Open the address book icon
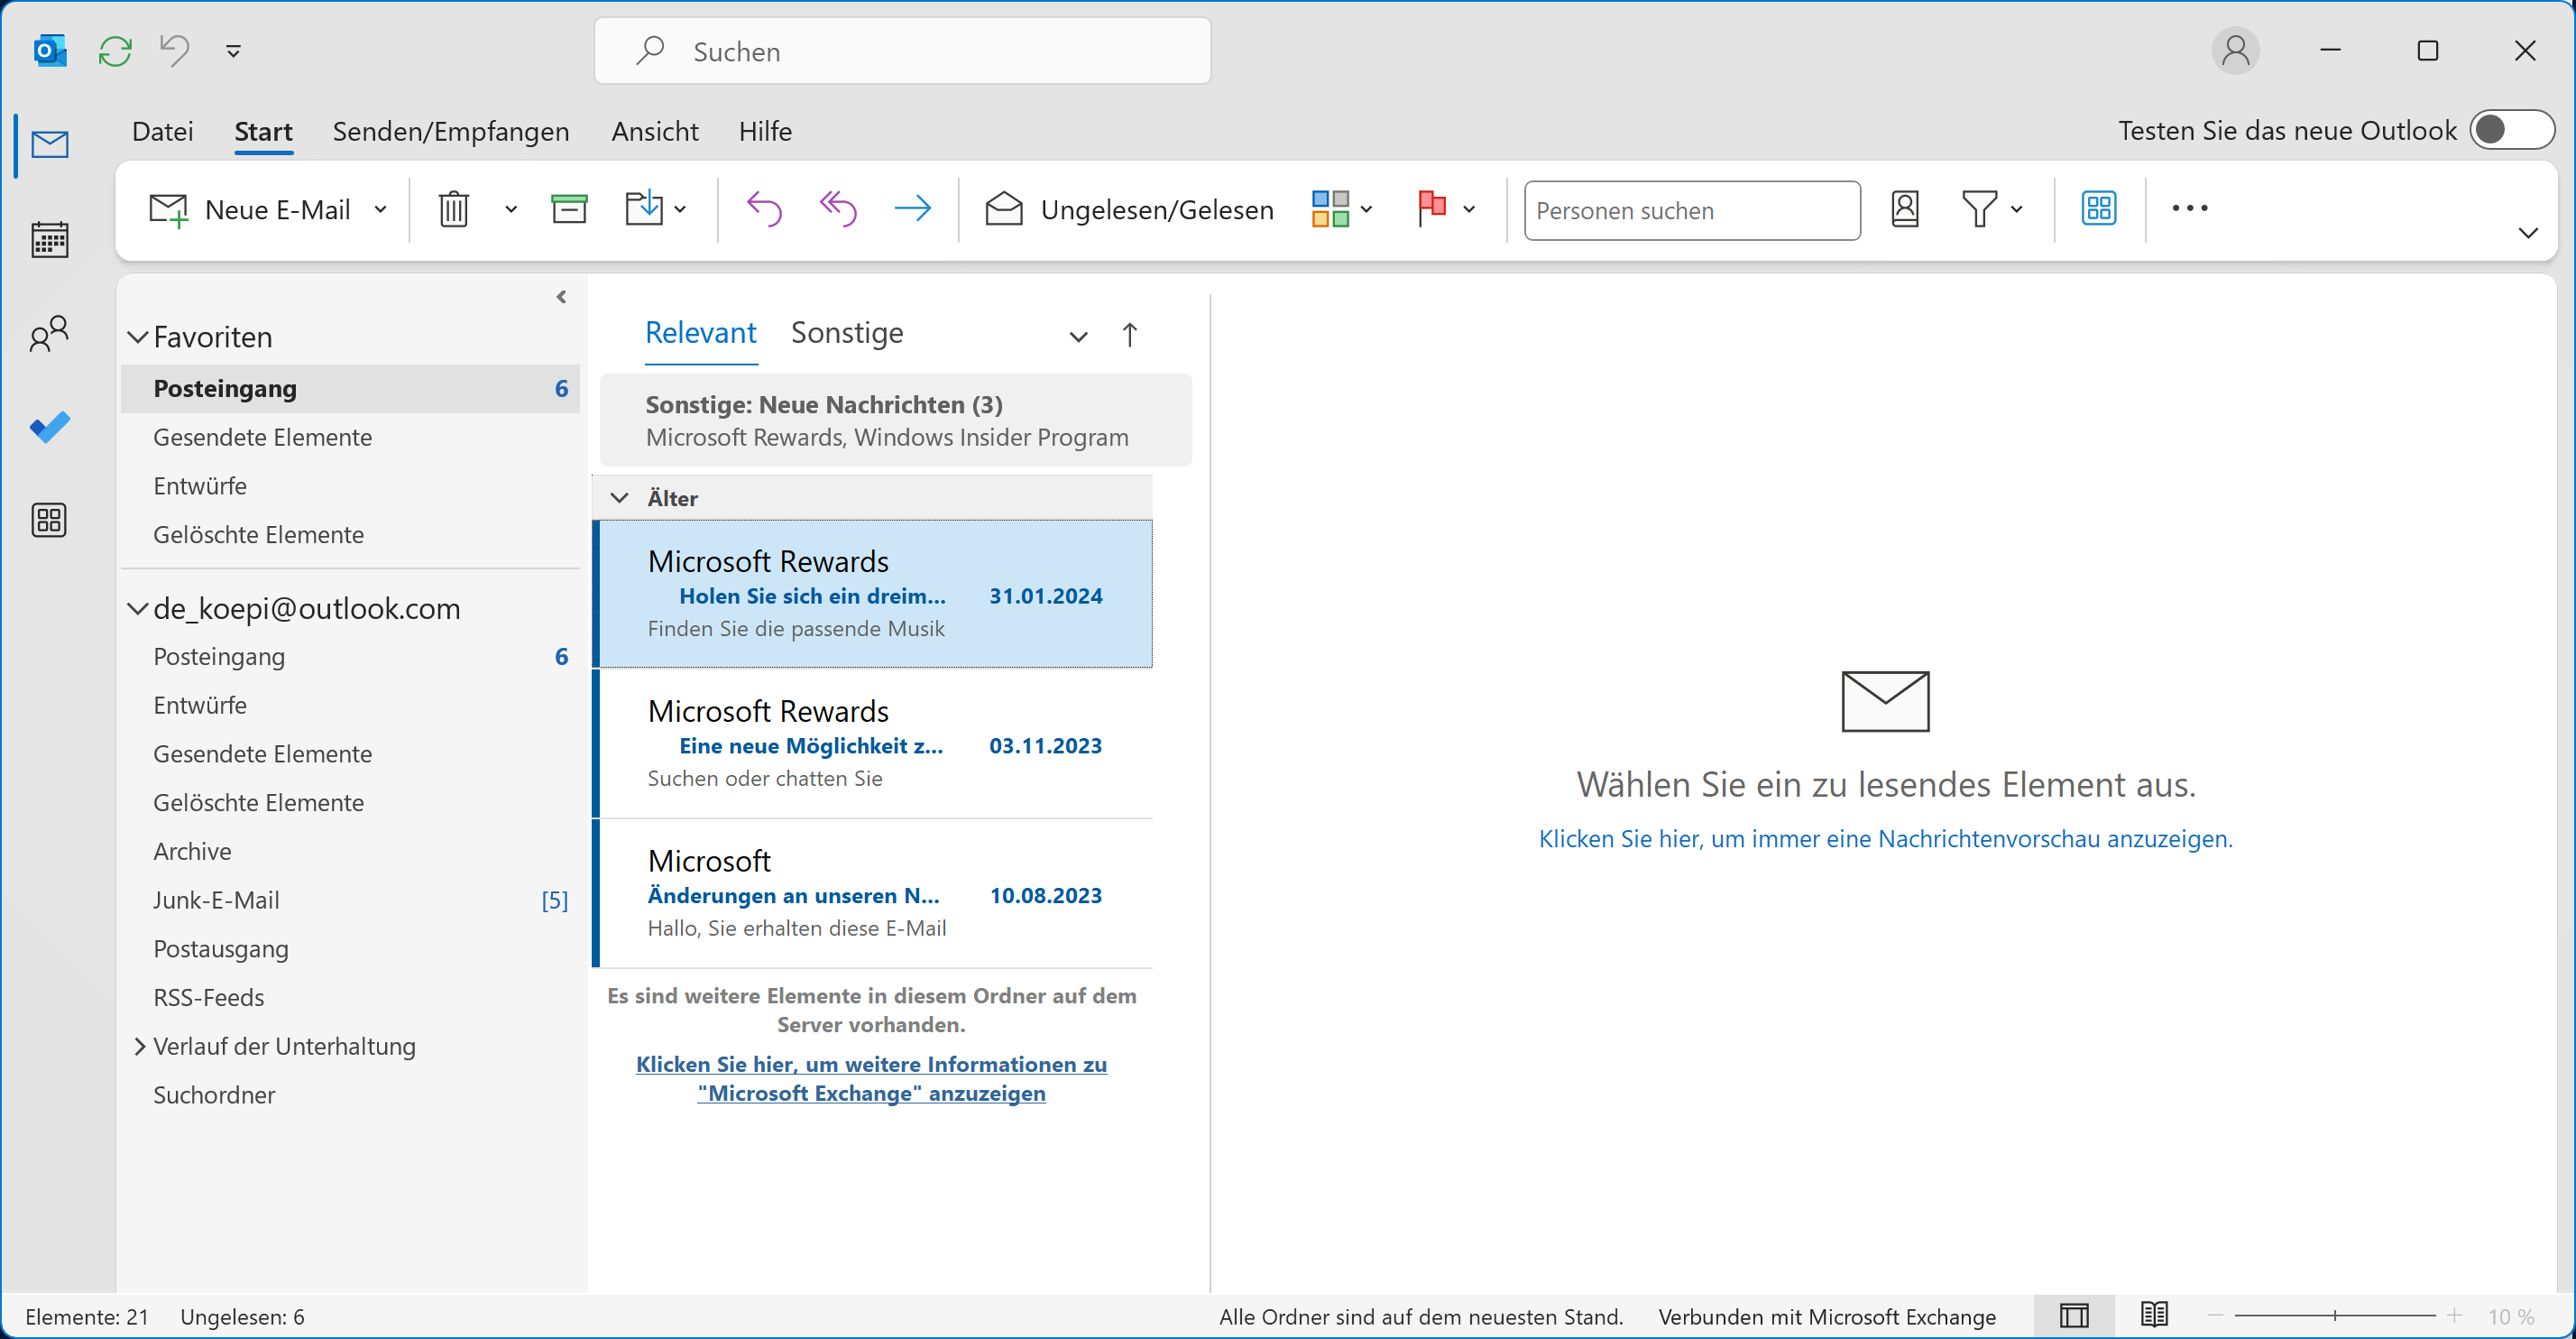The height and width of the screenshot is (1339, 2576). [1905, 209]
